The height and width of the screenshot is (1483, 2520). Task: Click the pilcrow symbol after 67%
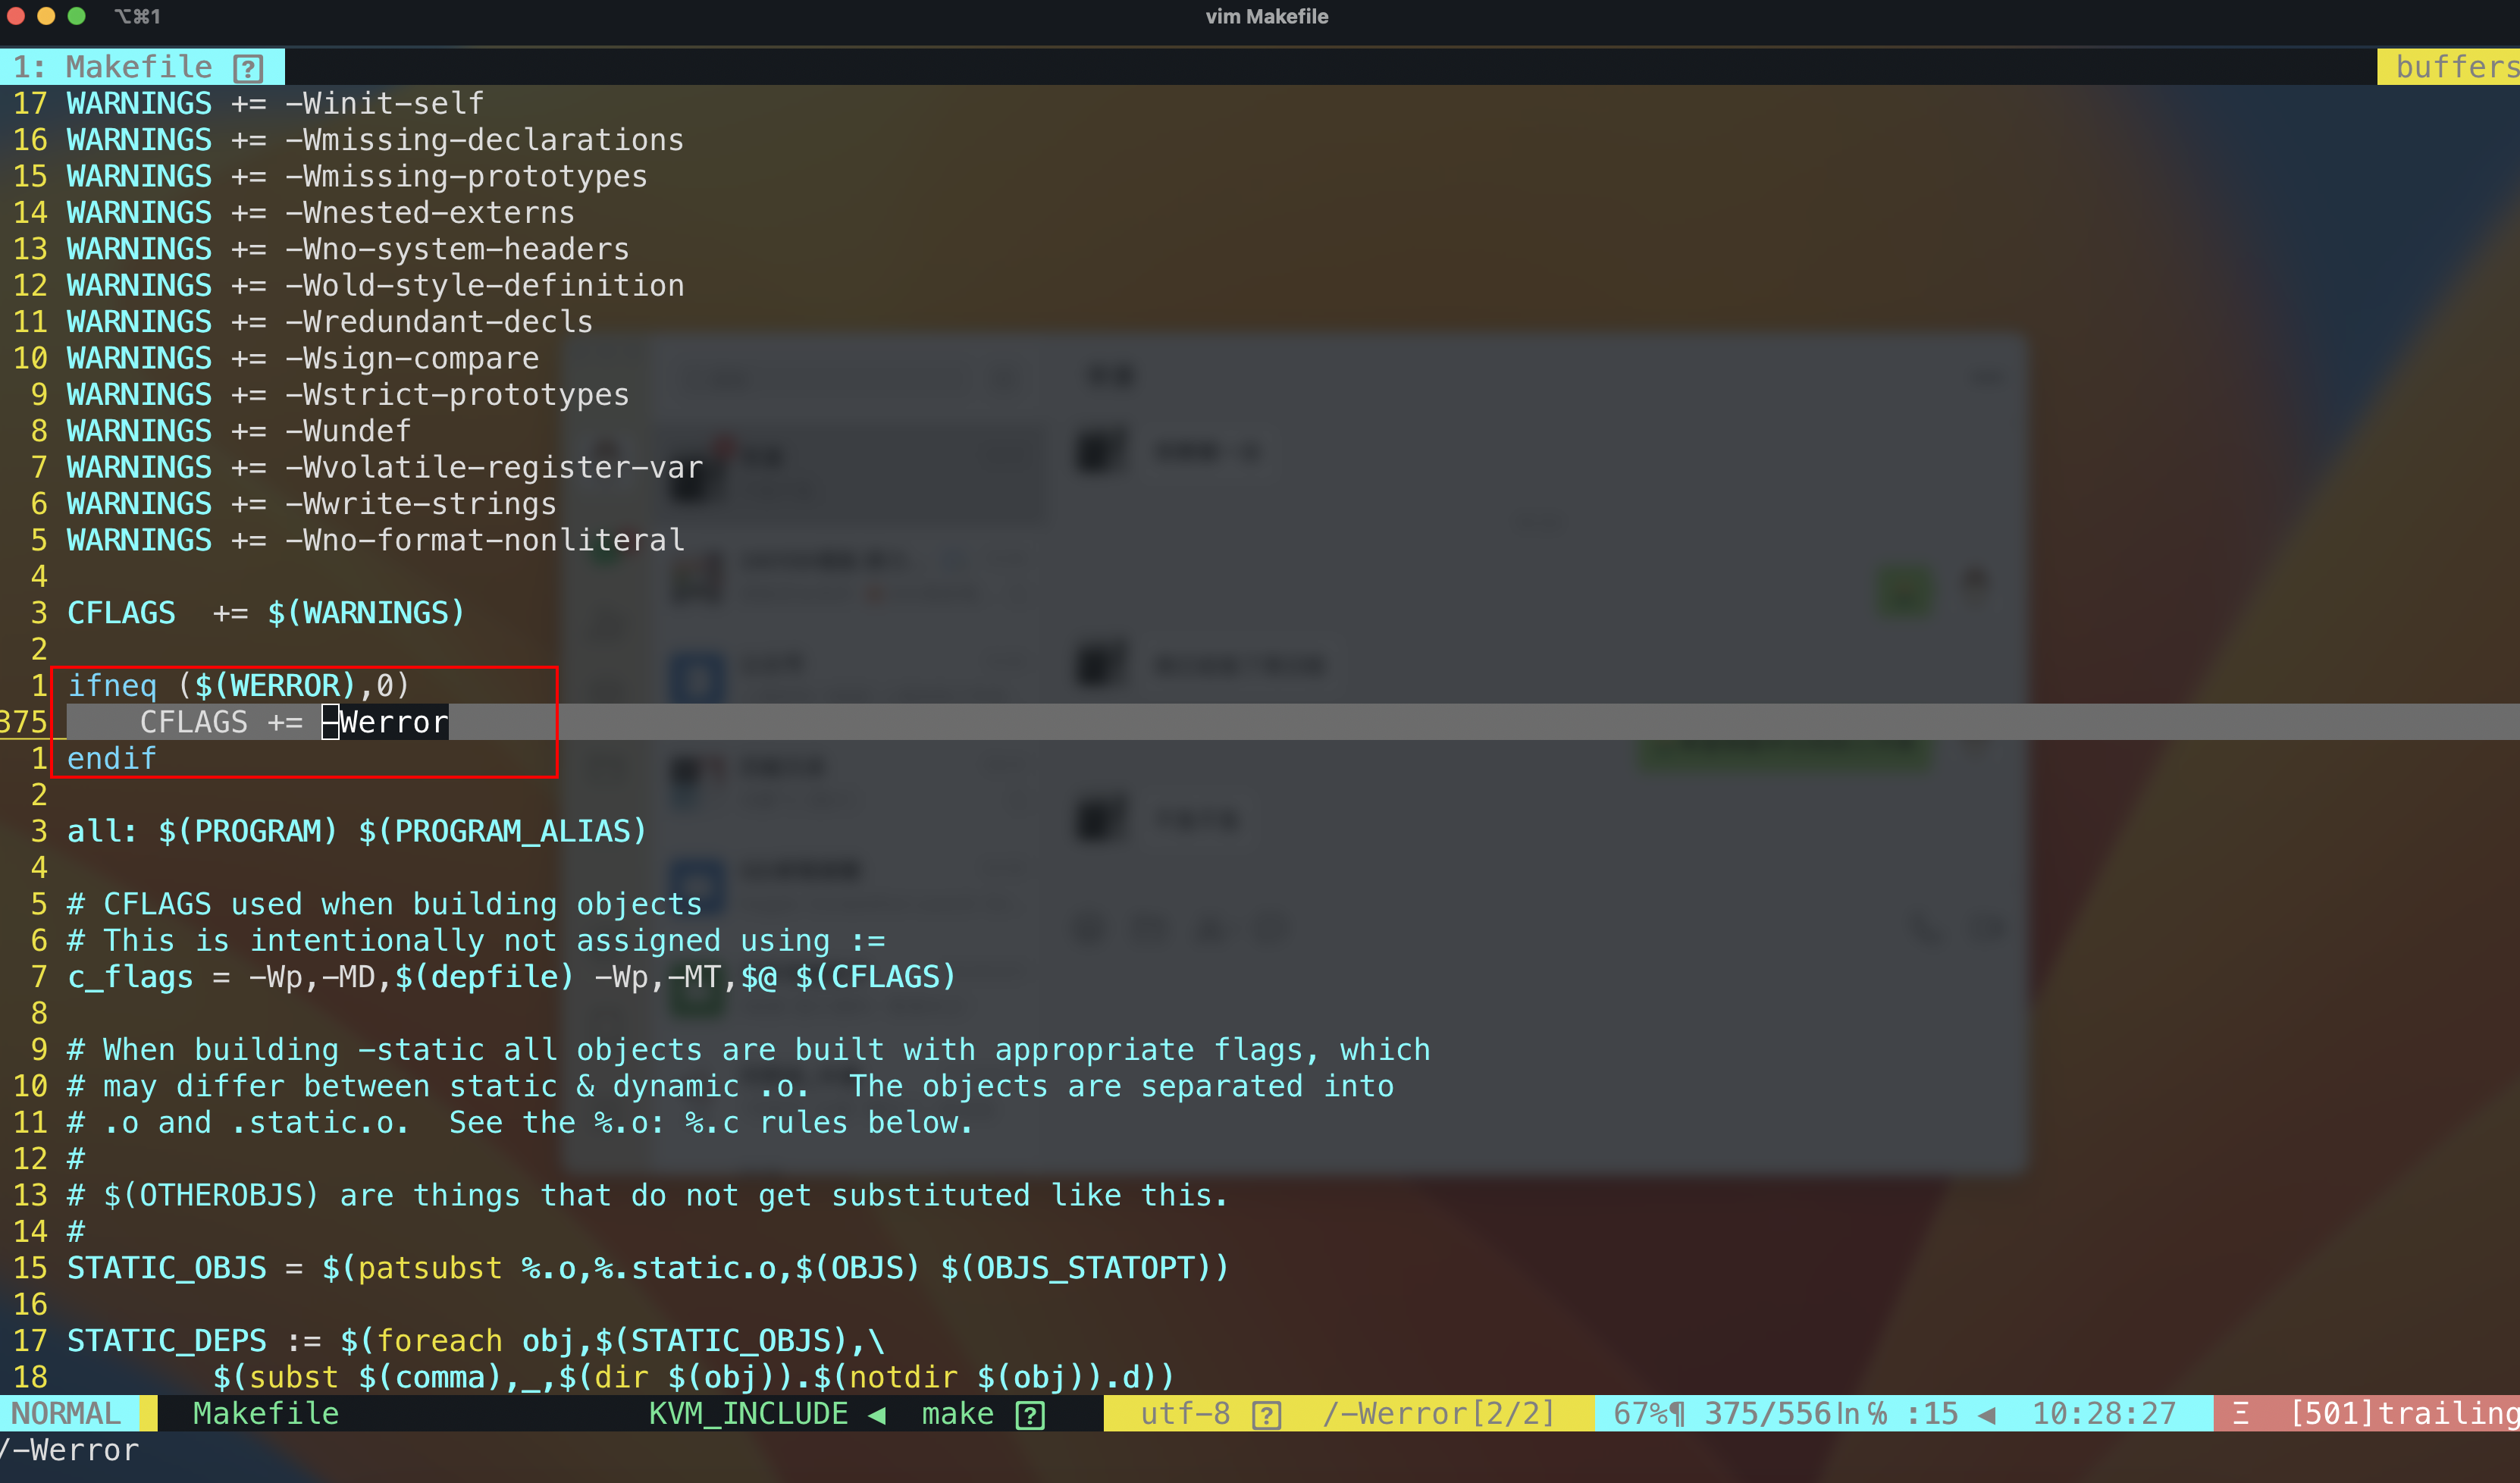tap(1677, 1414)
